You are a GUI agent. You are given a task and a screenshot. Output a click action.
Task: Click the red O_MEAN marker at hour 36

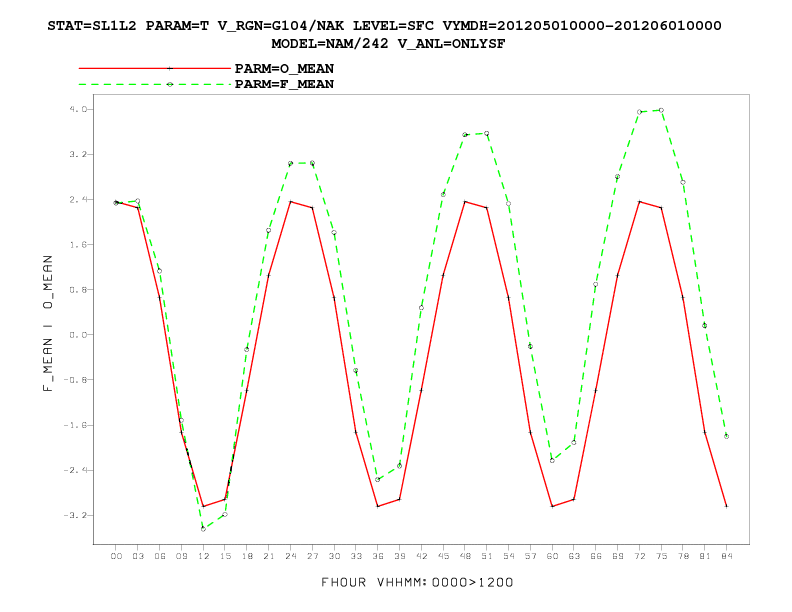click(378, 506)
